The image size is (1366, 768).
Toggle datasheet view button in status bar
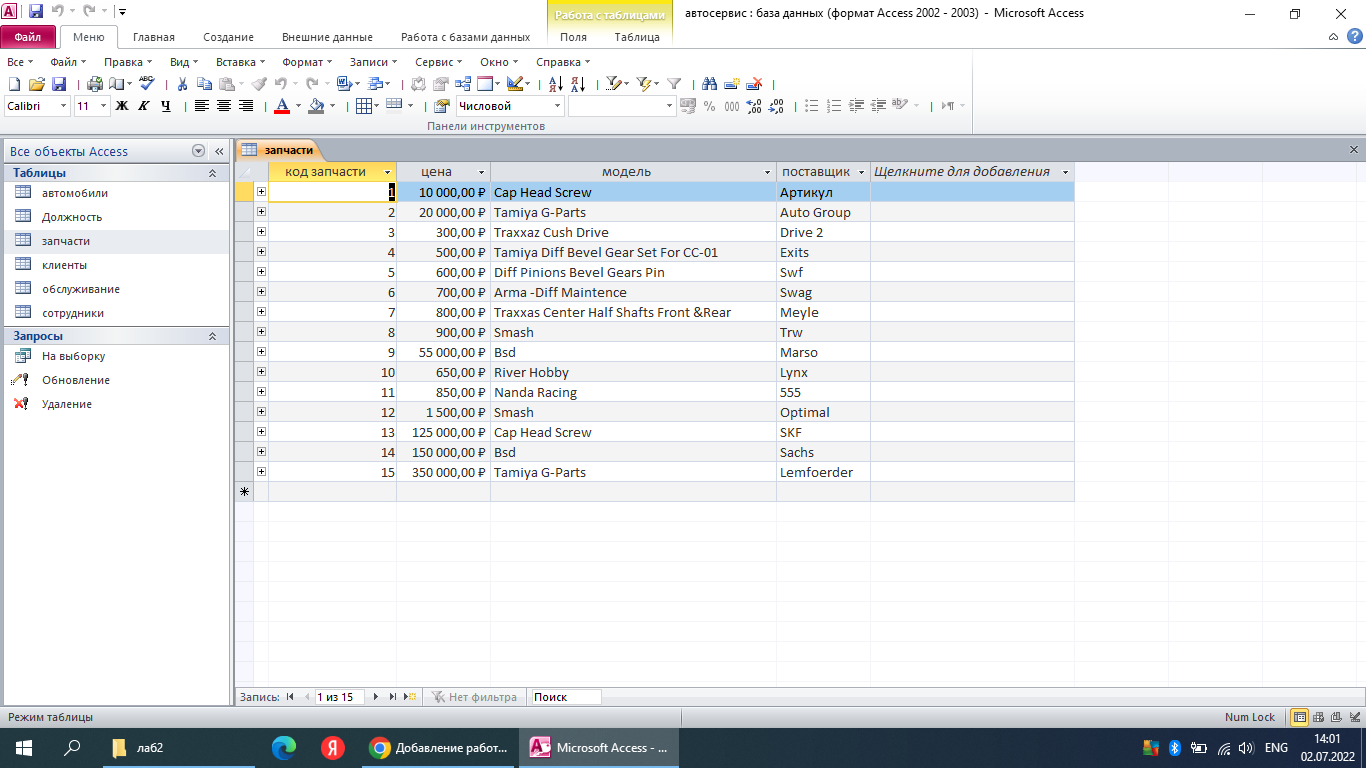pyautogui.click(x=1299, y=717)
